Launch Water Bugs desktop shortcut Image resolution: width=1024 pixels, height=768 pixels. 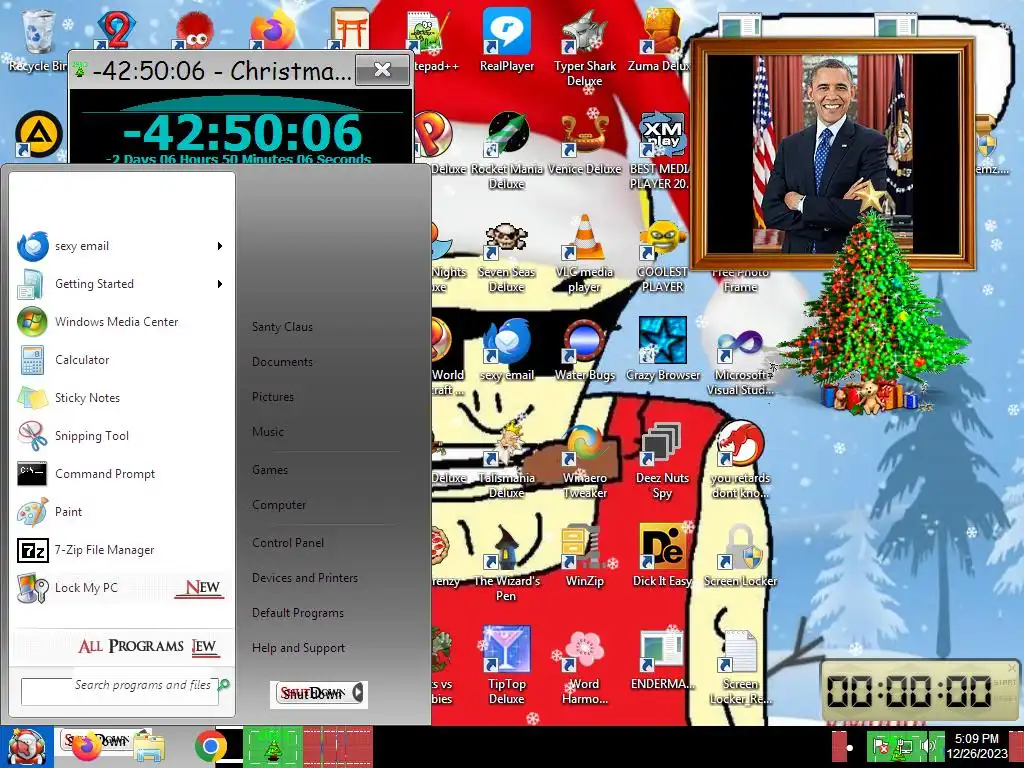[x=584, y=349]
